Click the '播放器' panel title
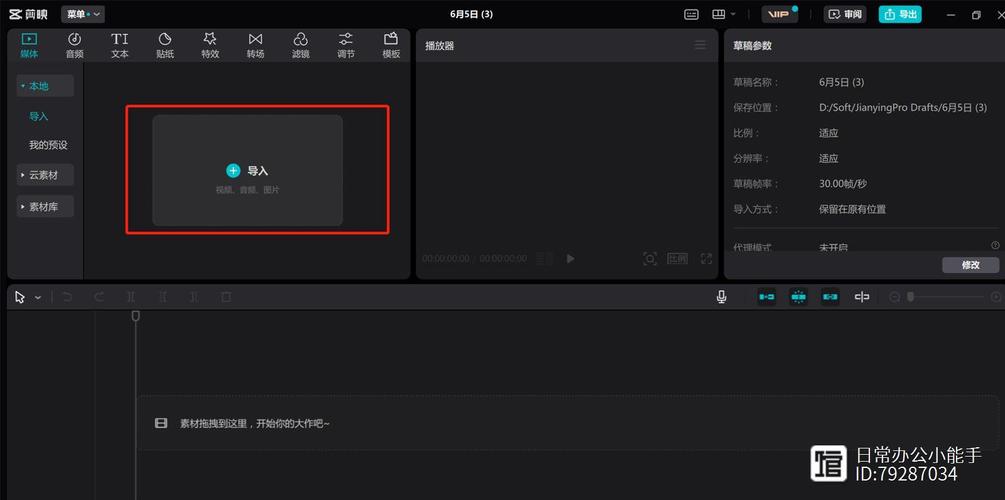Screen dimensions: 1005x500 click(440, 46)
